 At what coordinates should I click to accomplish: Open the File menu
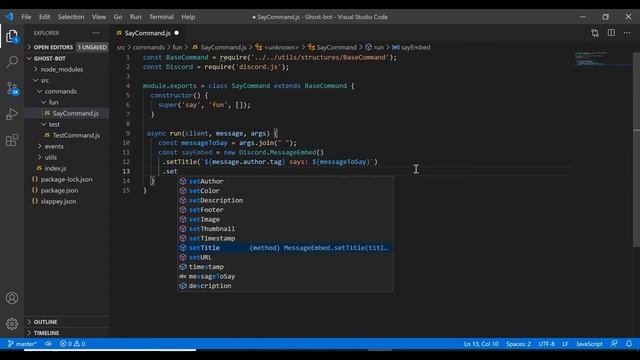point(26,17)
